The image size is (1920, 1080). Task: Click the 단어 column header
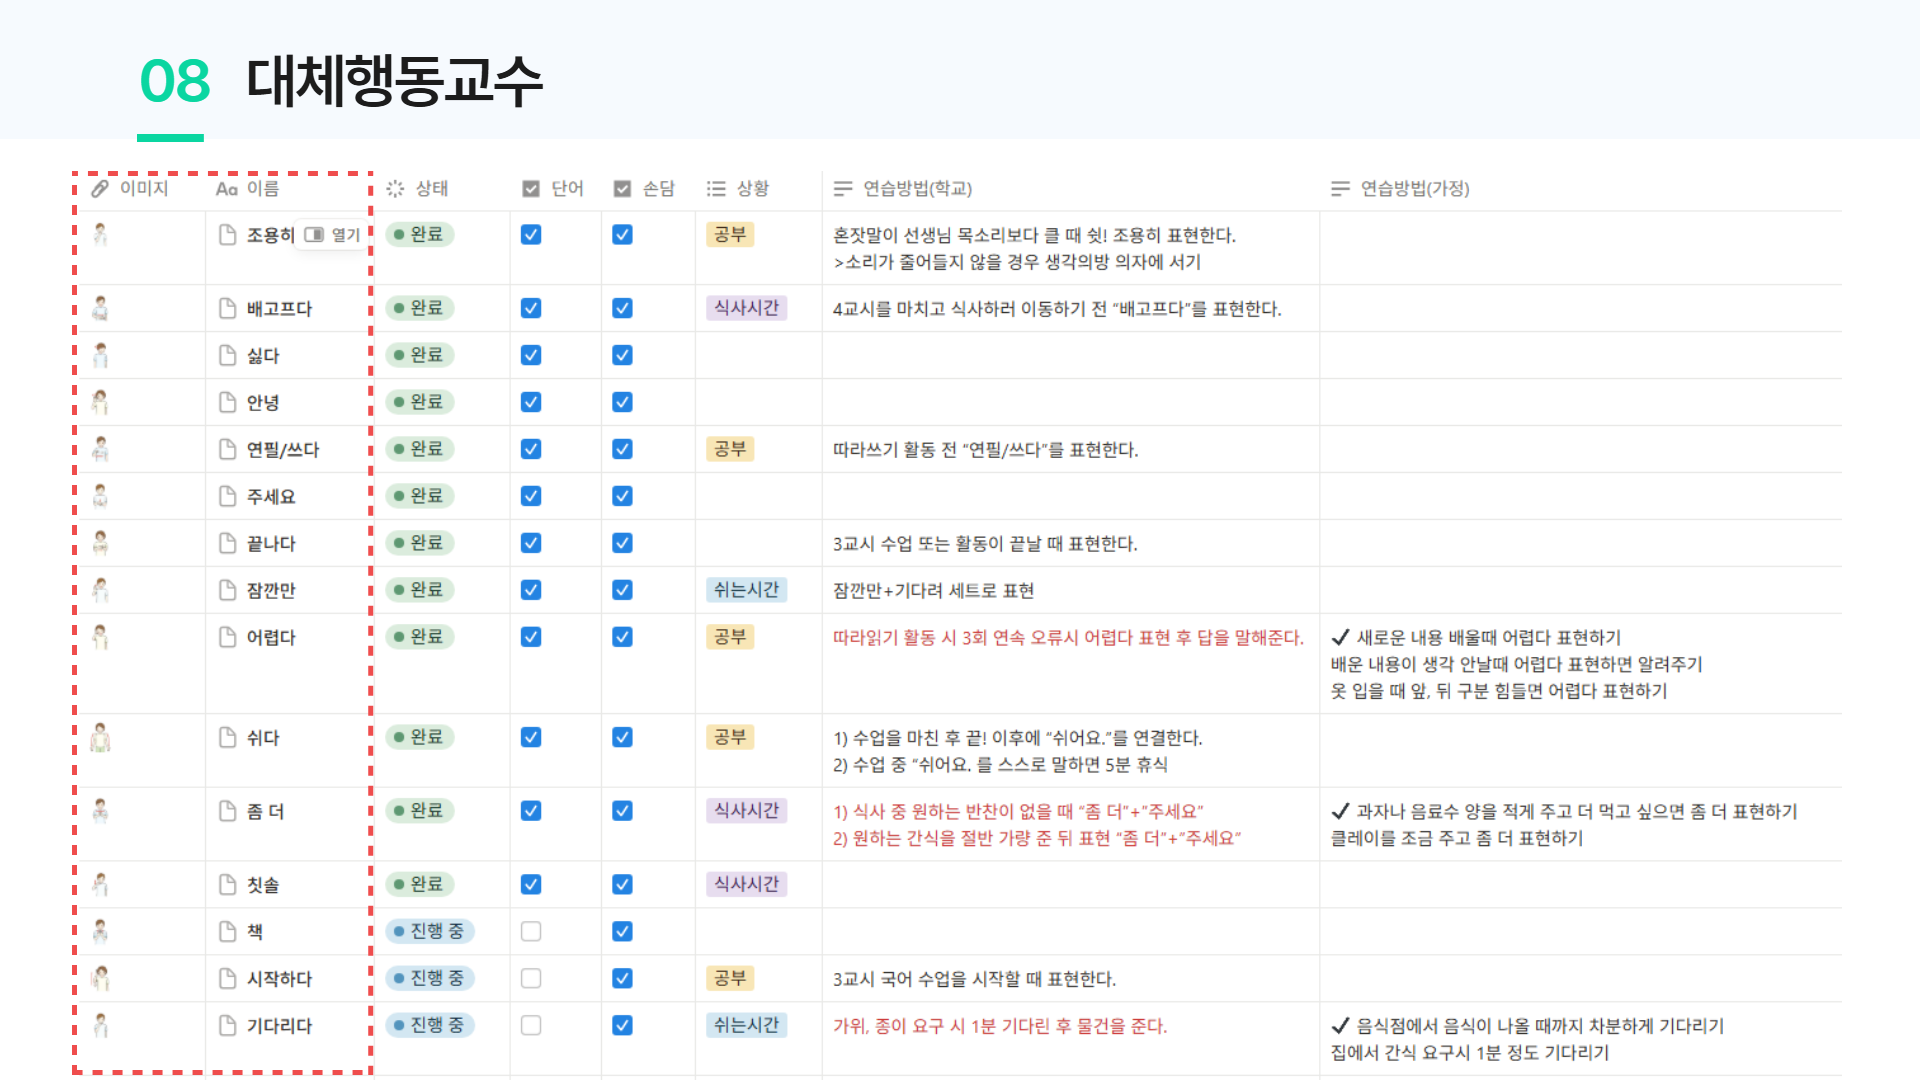tap(566, 188)
